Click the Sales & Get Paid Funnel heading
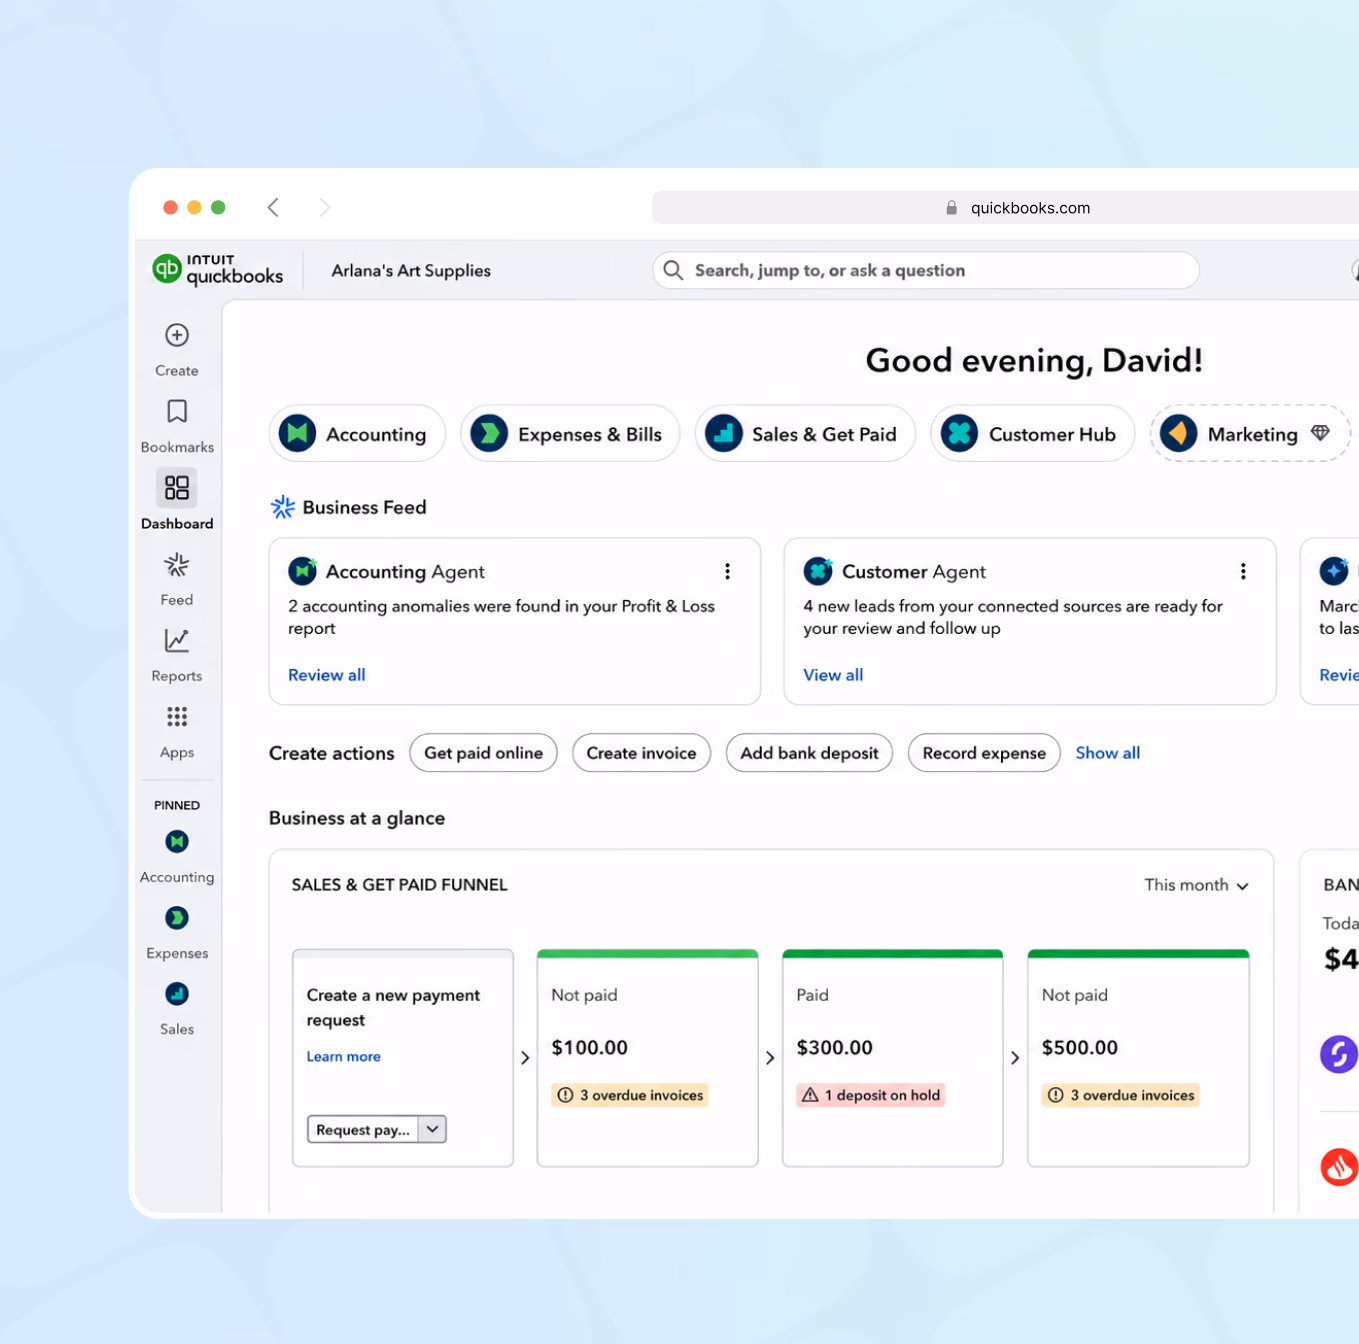 [399, 885]
